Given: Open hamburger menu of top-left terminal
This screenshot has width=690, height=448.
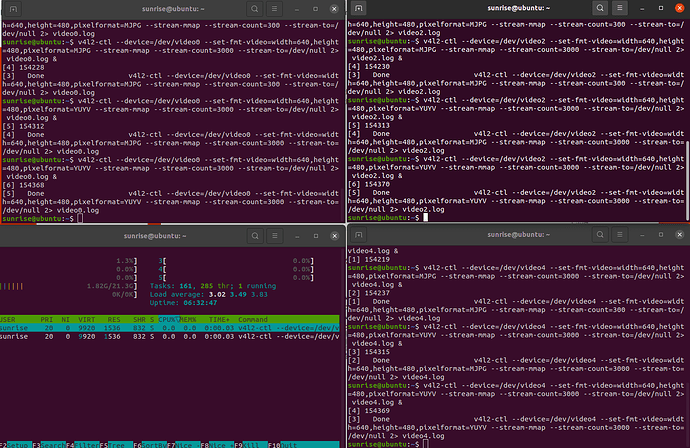Looking at the screenshot, I should [x=274, y=9].
